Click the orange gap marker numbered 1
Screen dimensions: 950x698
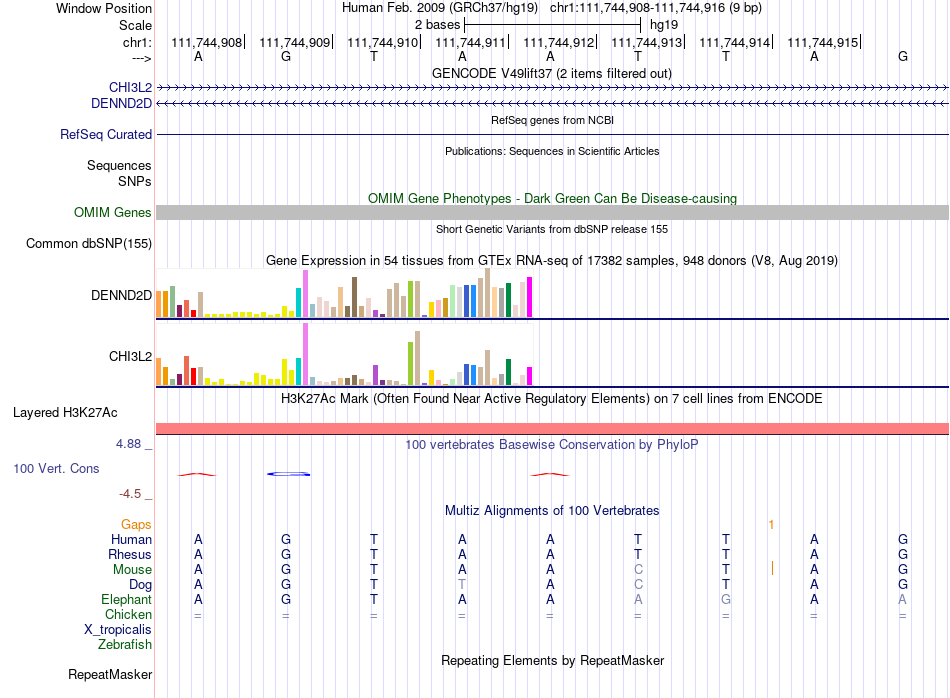771,525
